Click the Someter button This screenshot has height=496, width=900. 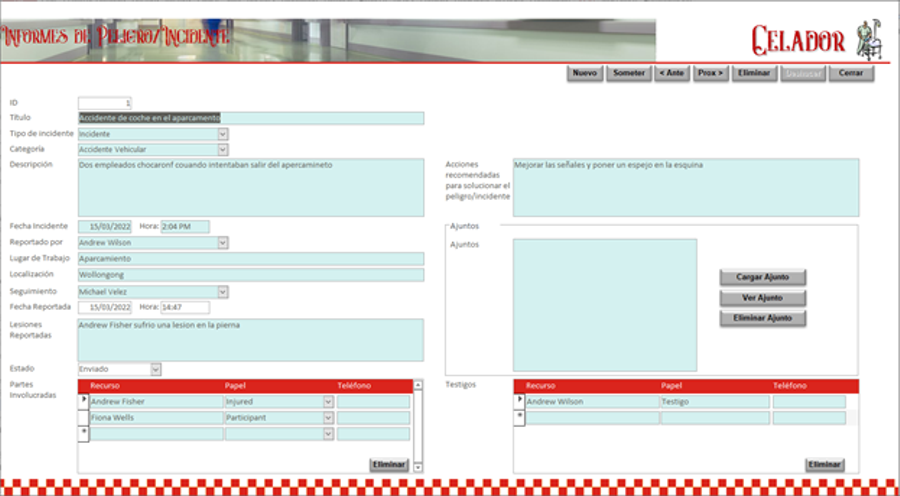tap(628, 73)
